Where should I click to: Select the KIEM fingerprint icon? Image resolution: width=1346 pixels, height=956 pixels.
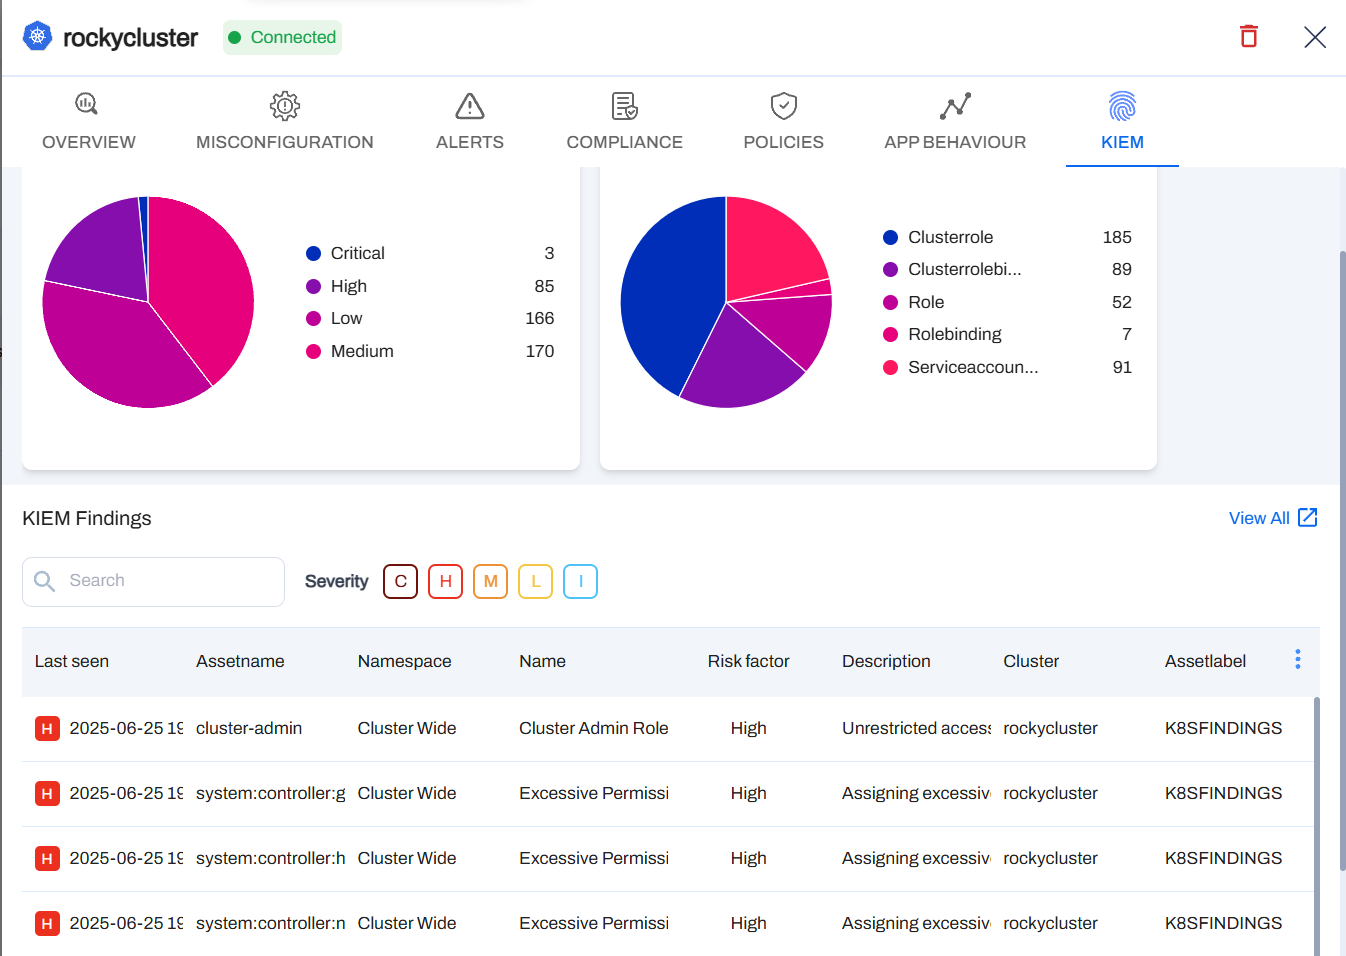tap(1122, 105)
